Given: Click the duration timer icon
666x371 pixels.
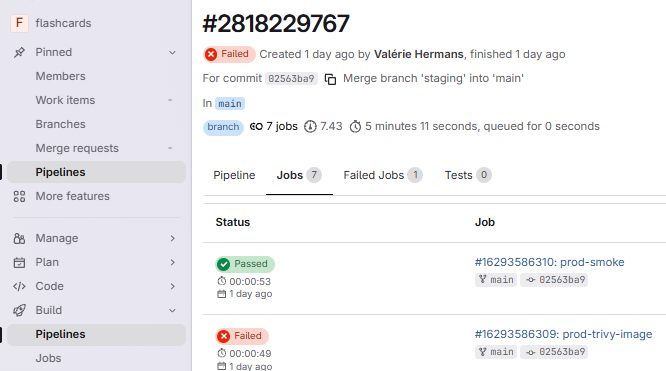Looking at the screenshot, I should 355,127.
